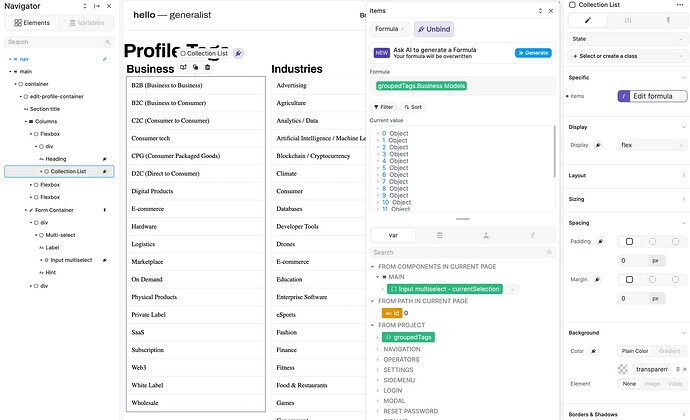Select the edit pencil tab in right panel
The image size is (690, 420).
click(x=587, y=20)
